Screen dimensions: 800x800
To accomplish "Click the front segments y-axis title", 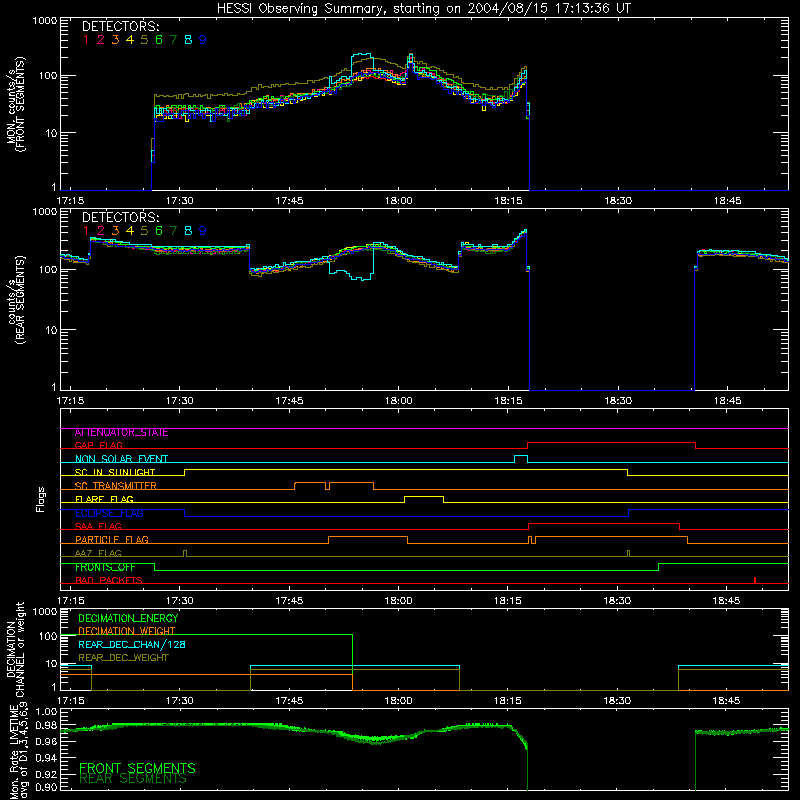I will (15, 105).
